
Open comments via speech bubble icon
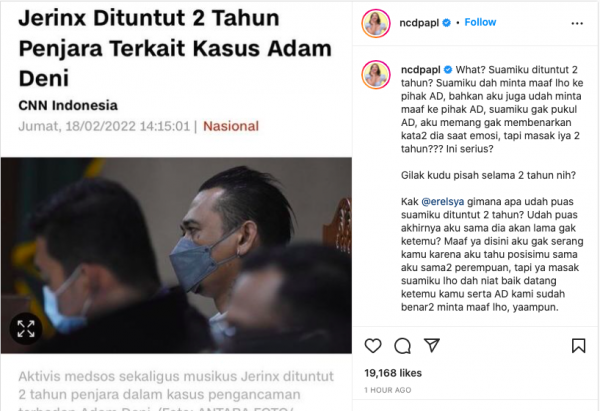(x=403, y=346)
